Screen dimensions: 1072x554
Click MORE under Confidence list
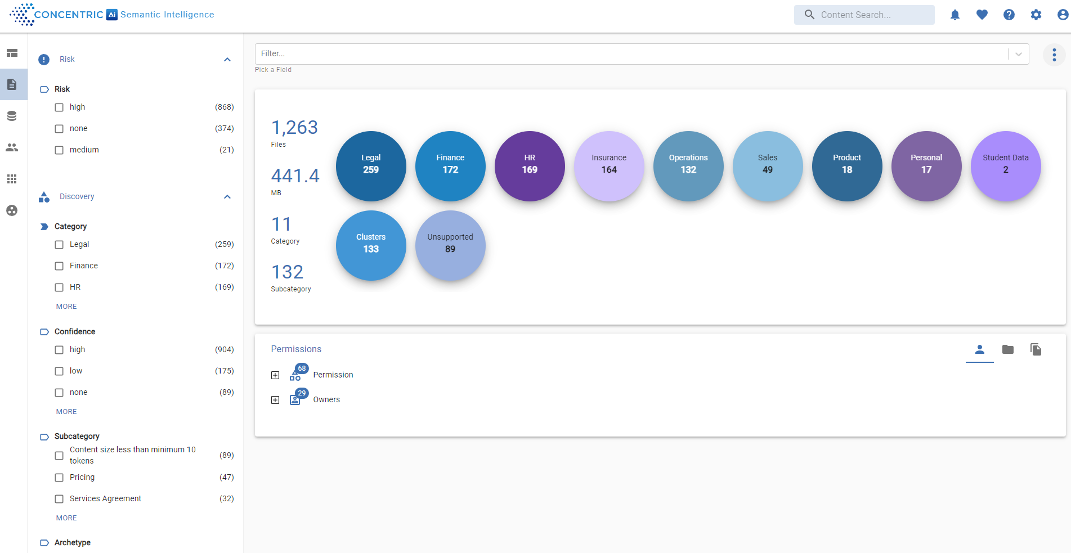tap(66, 411)
